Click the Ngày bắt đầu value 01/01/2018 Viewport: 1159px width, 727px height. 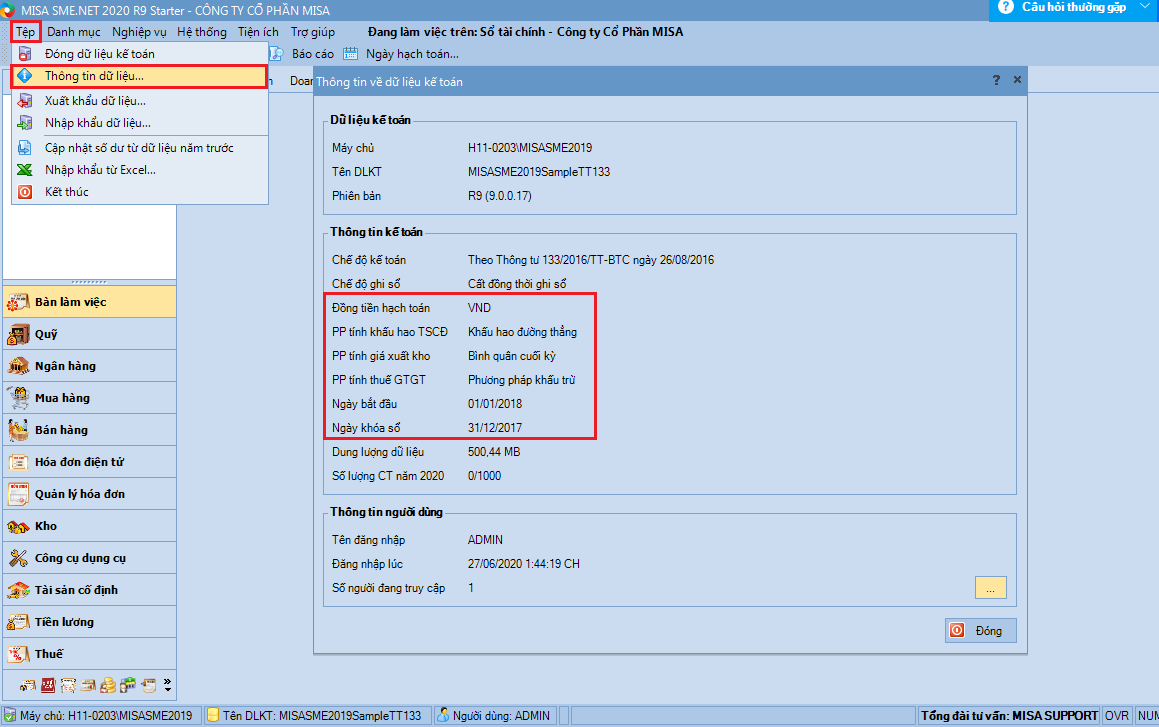point(494,404)
